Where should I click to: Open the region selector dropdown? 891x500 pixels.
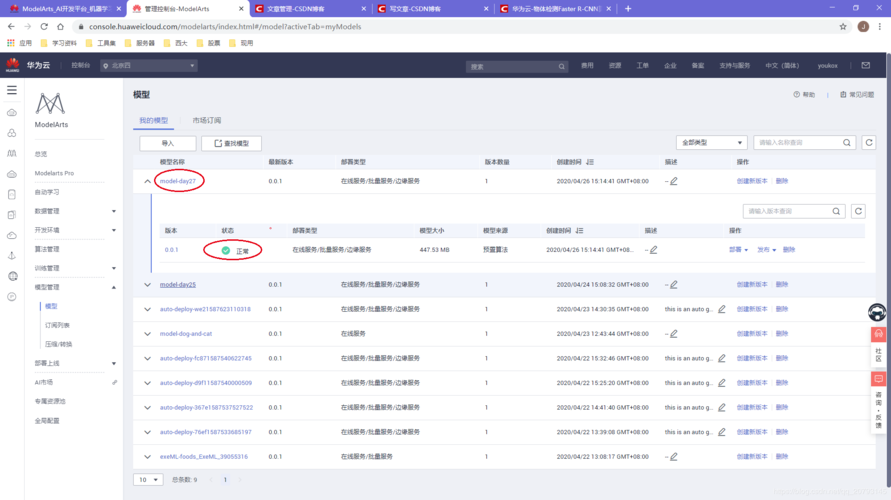[149, 66]
